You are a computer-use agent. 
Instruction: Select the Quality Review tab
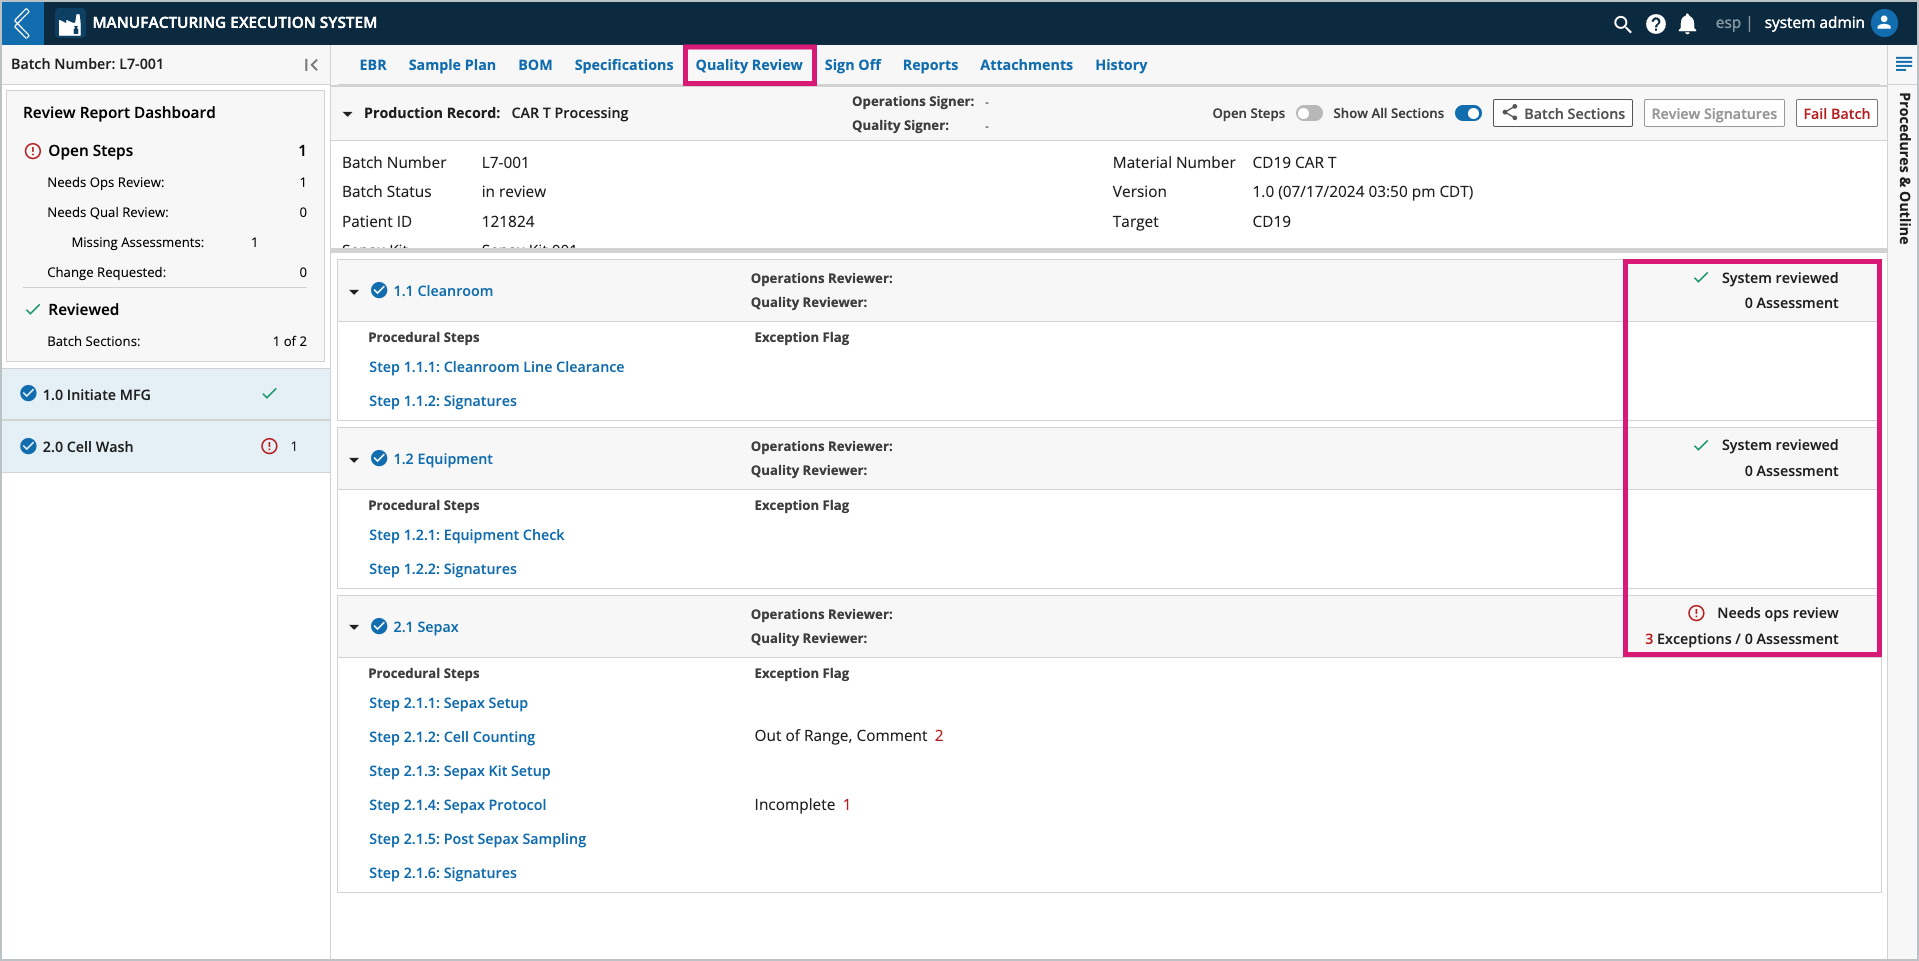tap(749, 65)
